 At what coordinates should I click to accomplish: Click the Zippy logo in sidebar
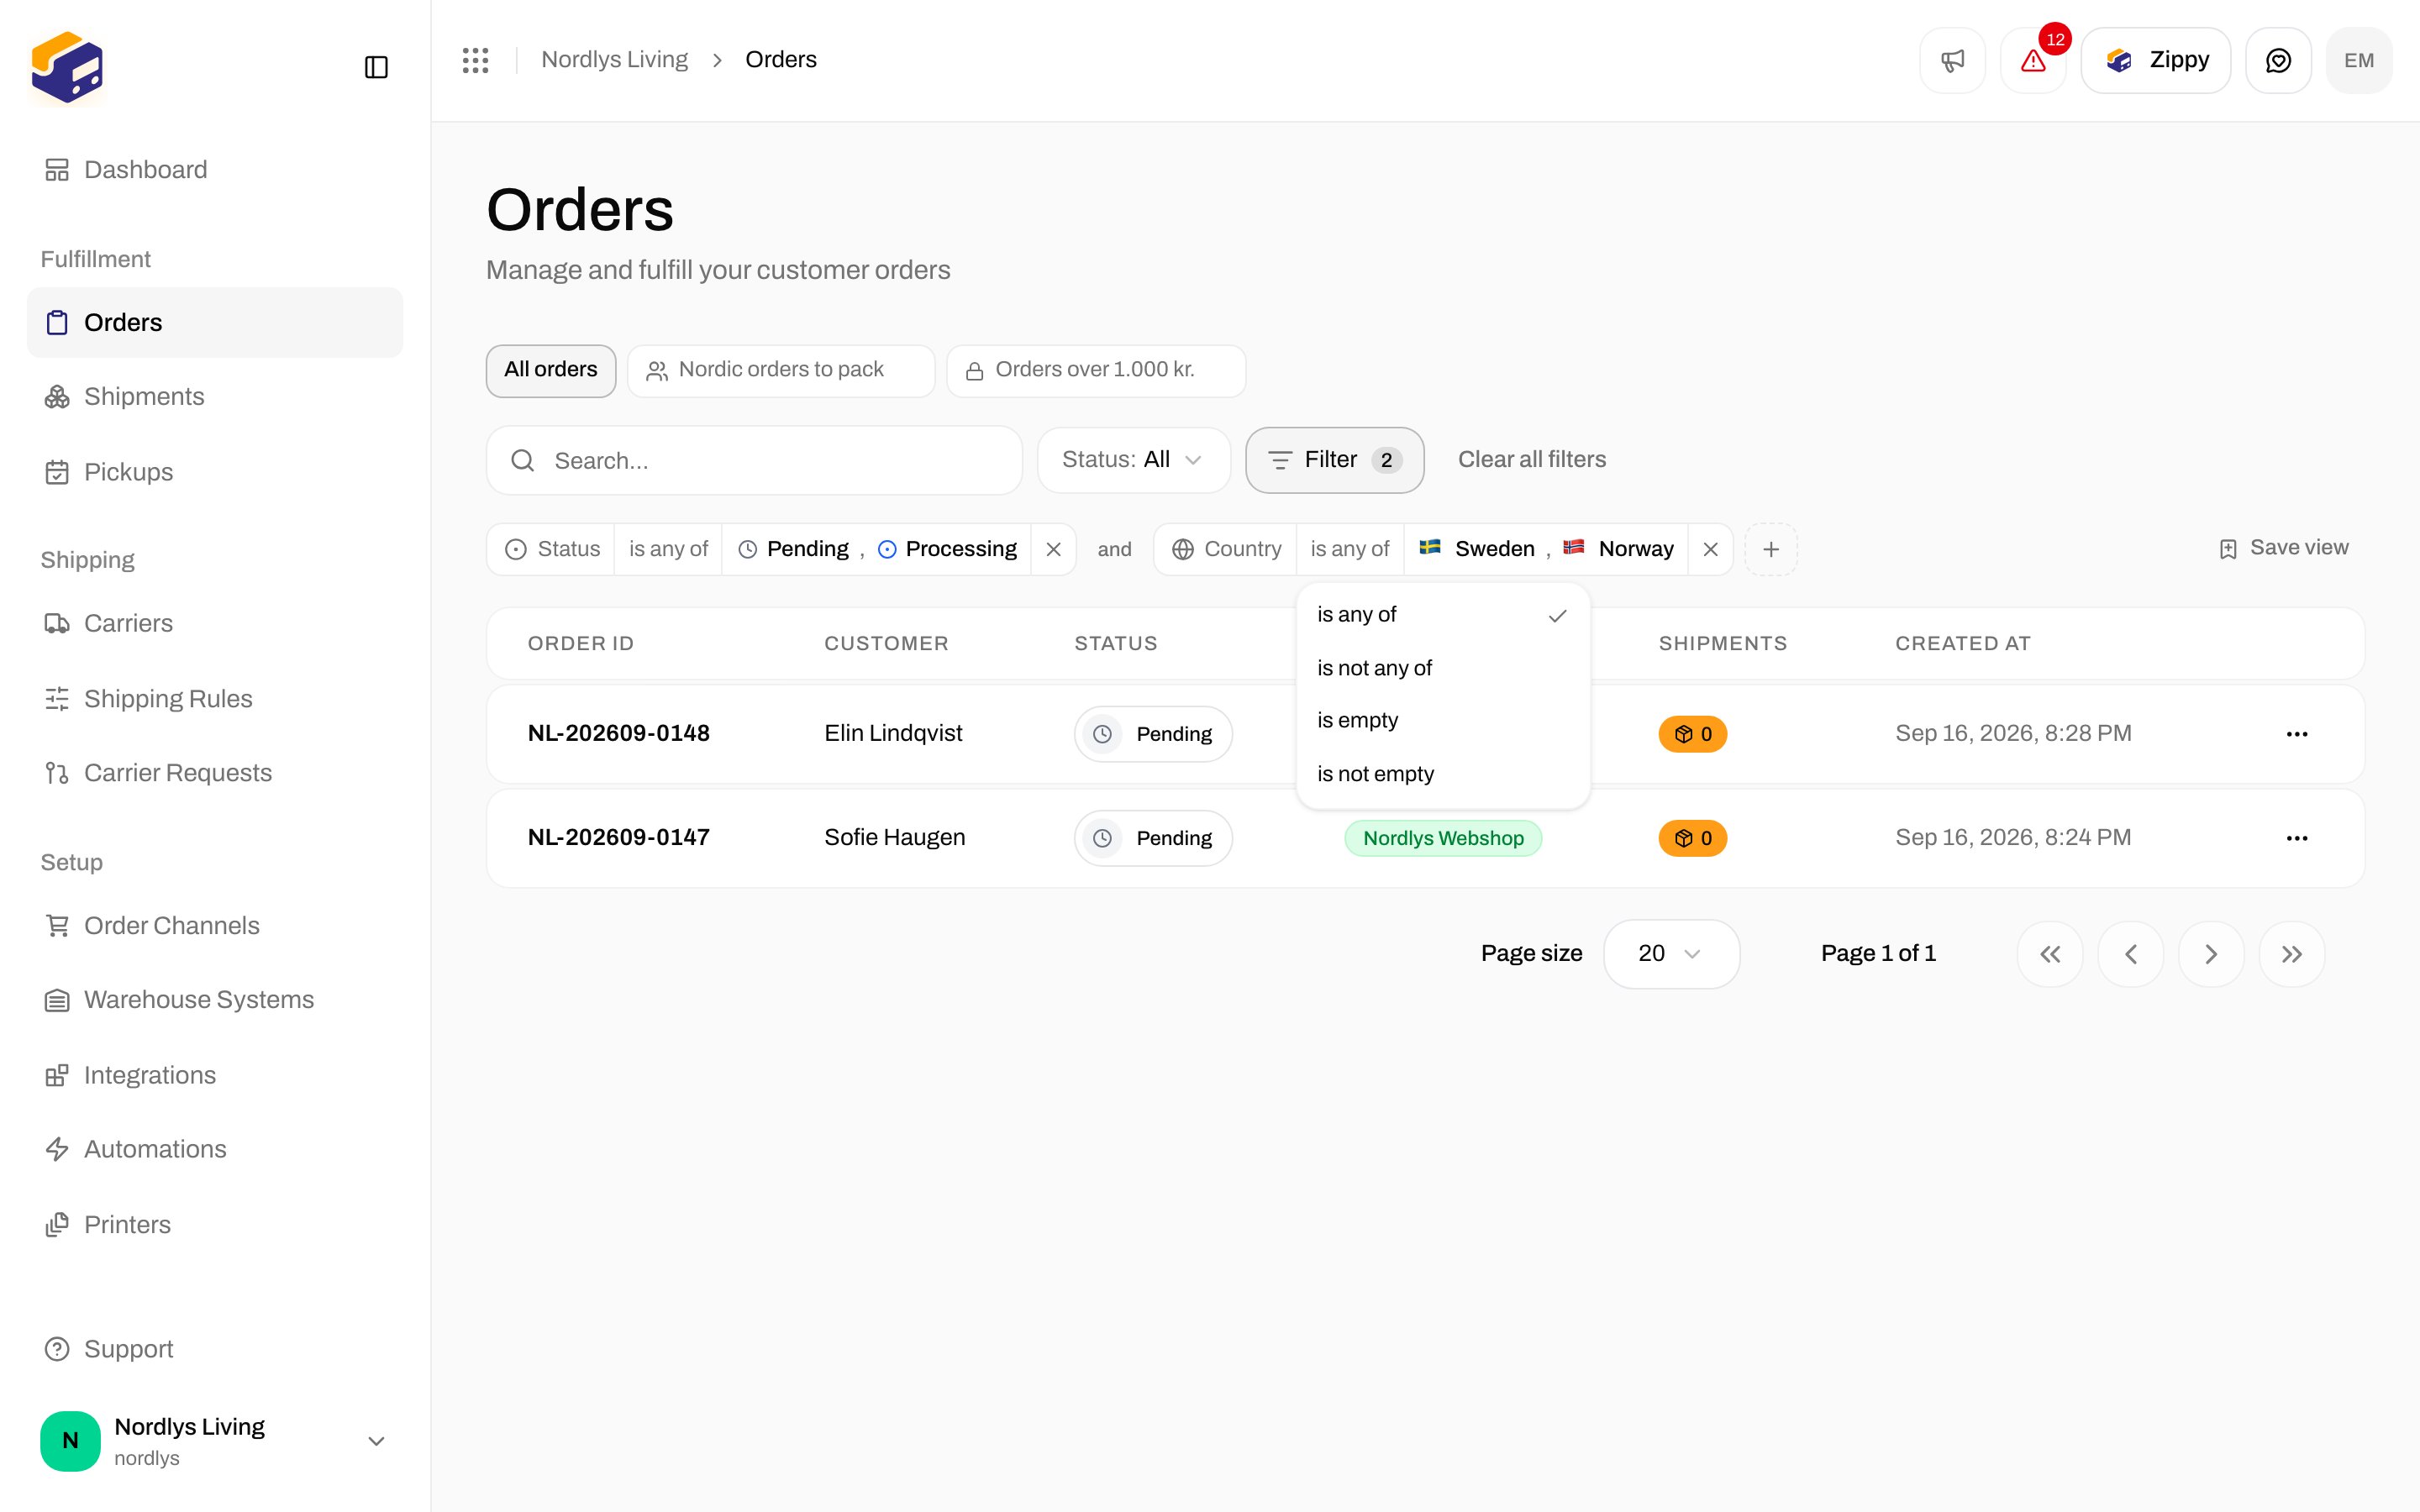(67, 67)
